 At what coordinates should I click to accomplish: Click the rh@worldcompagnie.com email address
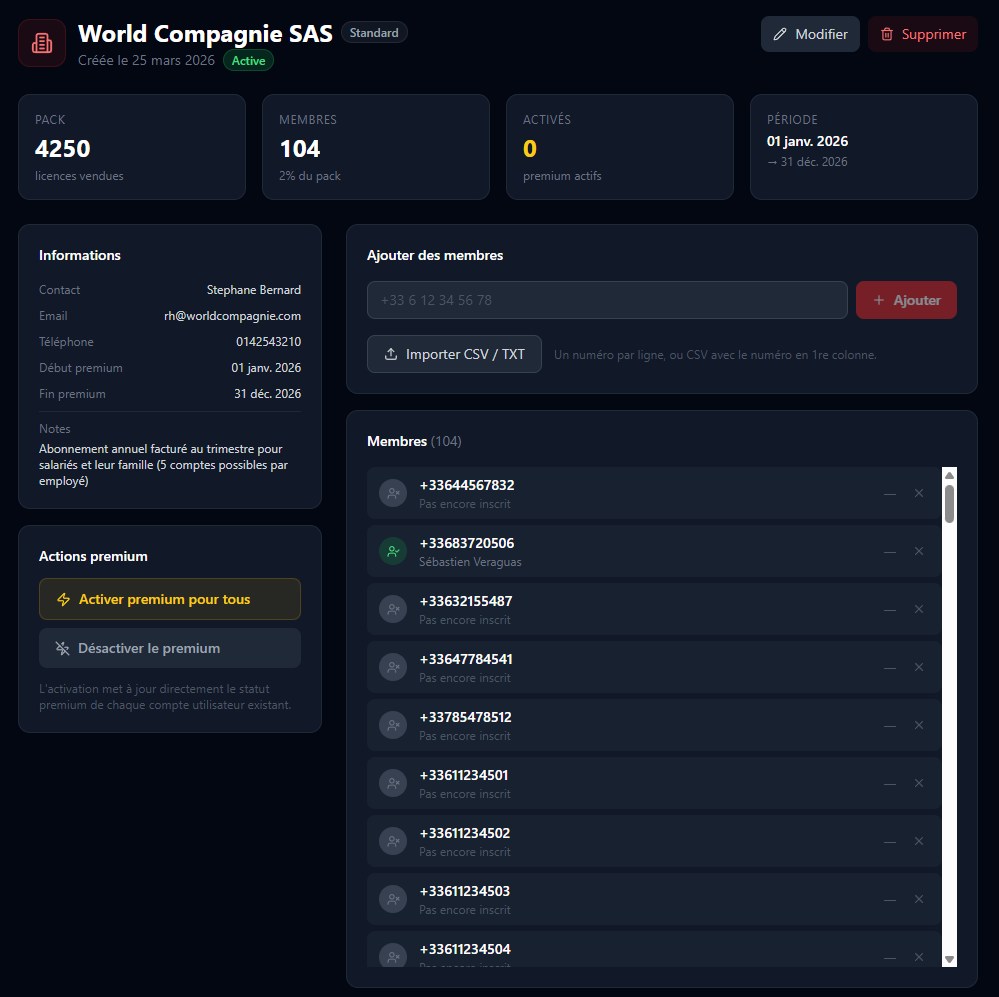(x=232, y=316)
